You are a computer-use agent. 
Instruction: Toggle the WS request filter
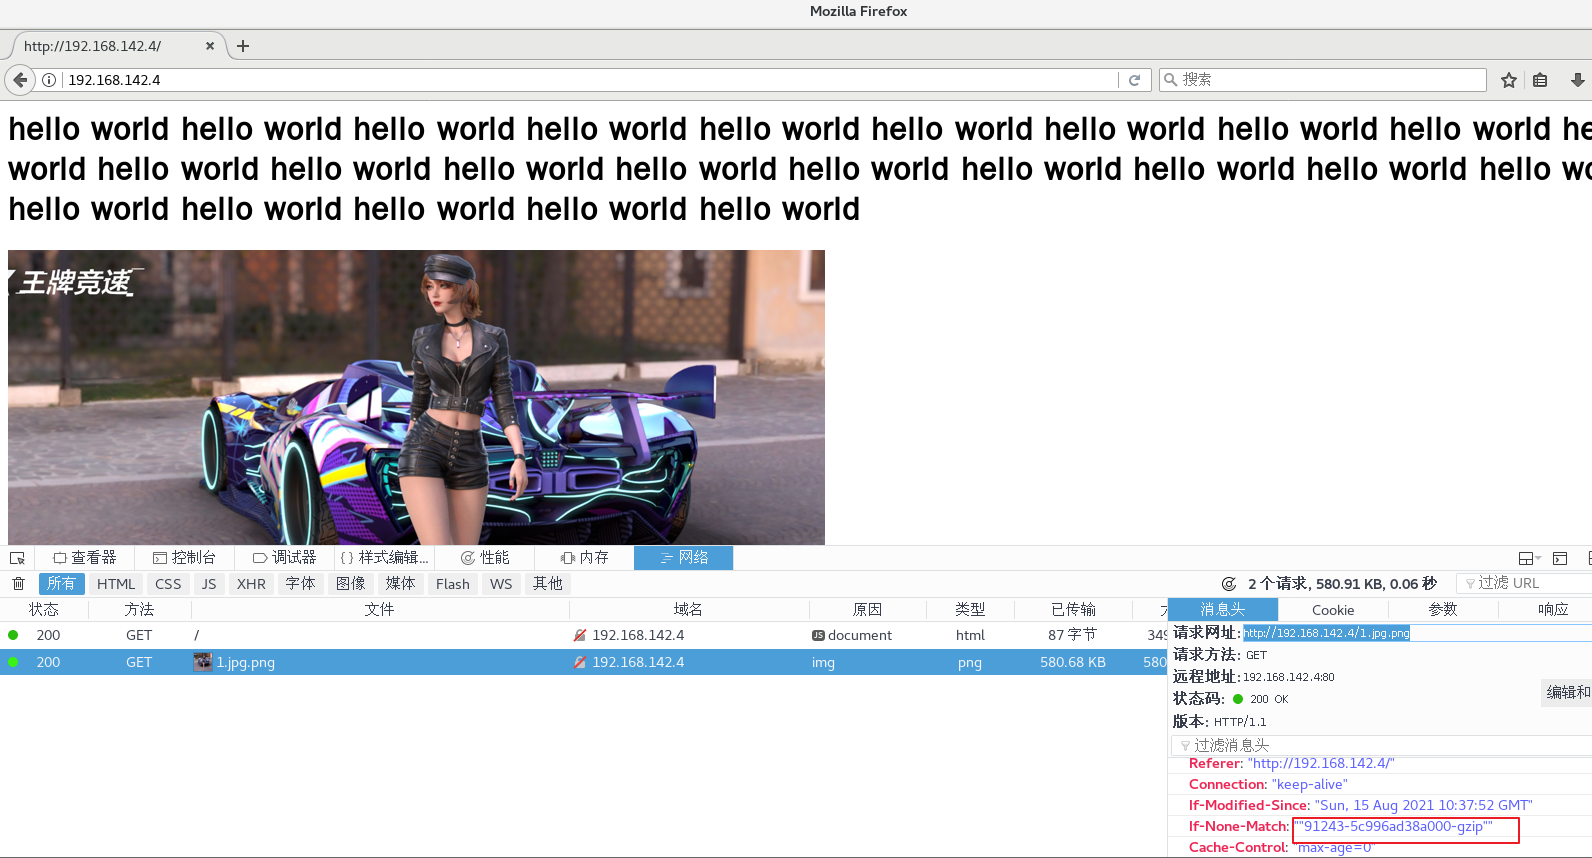(501, 584)
